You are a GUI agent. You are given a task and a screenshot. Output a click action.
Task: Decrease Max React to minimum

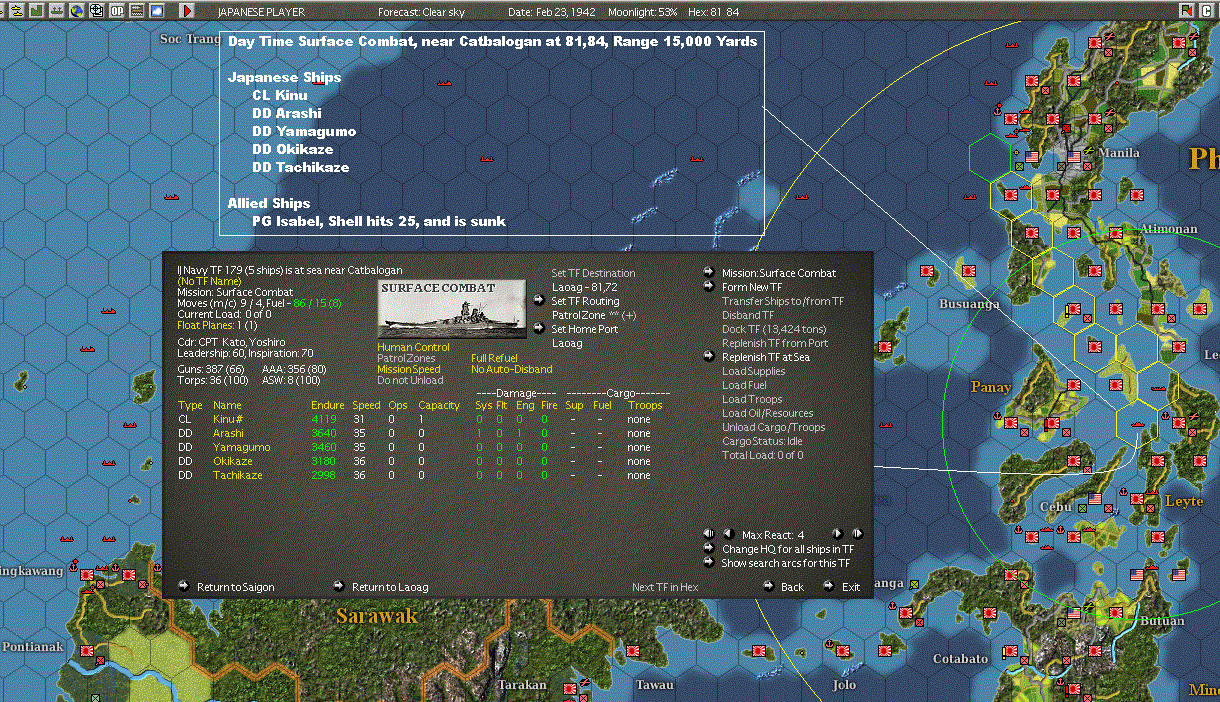(709, 534)
